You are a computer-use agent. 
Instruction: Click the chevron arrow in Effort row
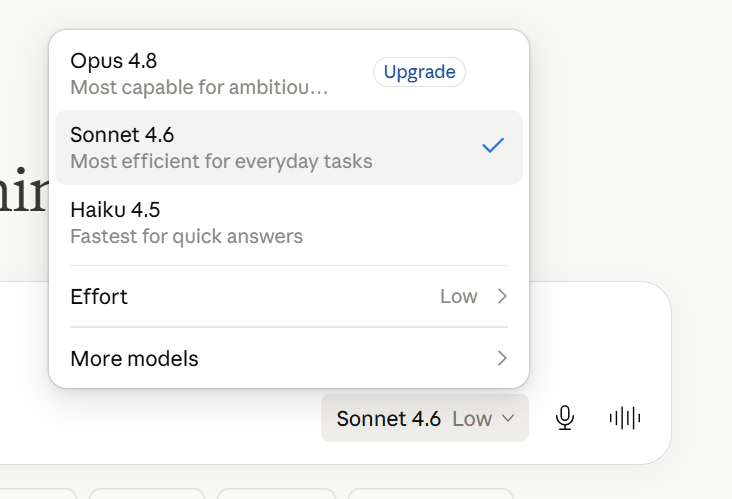(502, 296)
